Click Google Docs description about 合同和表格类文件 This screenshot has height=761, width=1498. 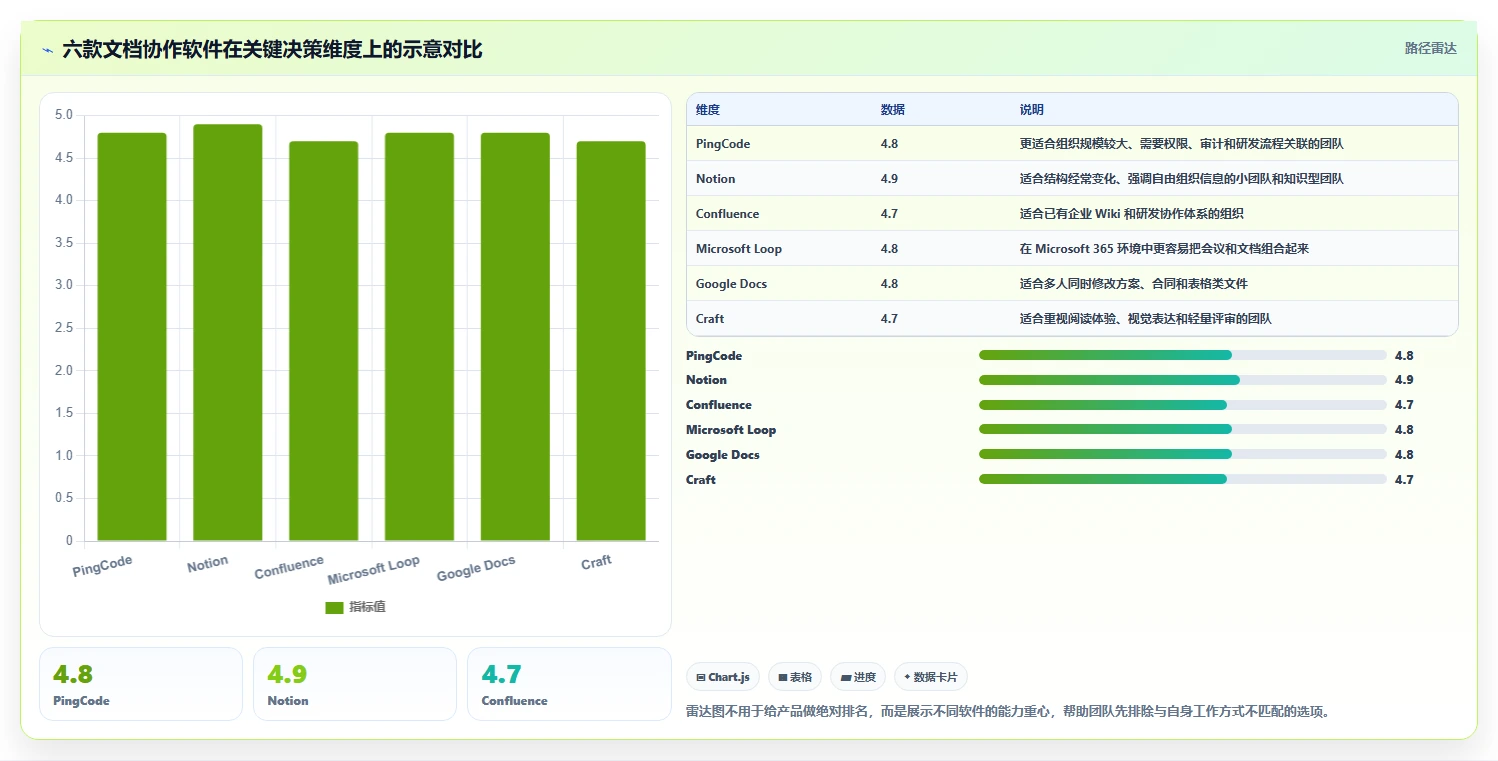(1134, 284)
